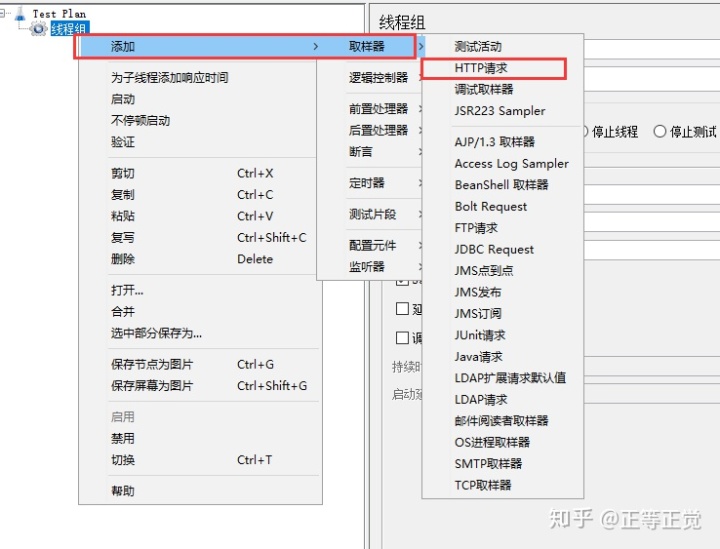Select BeanShell 取样器 entry
The height and width of the screenshot is (549, 720).
click(502, 185)
